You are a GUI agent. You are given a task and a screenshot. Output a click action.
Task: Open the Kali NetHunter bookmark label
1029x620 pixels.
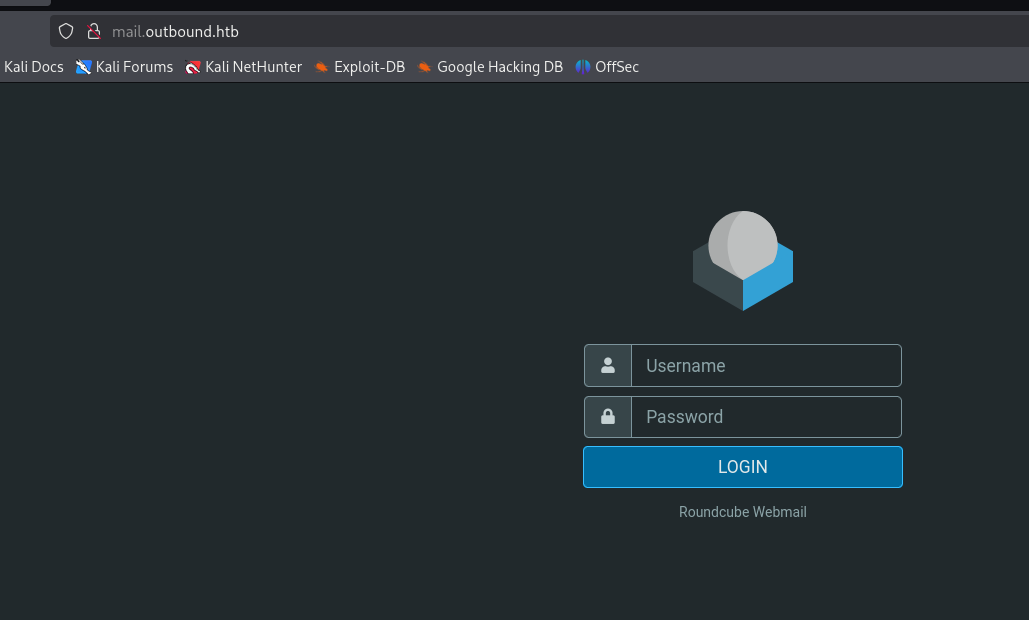point(253,67)
